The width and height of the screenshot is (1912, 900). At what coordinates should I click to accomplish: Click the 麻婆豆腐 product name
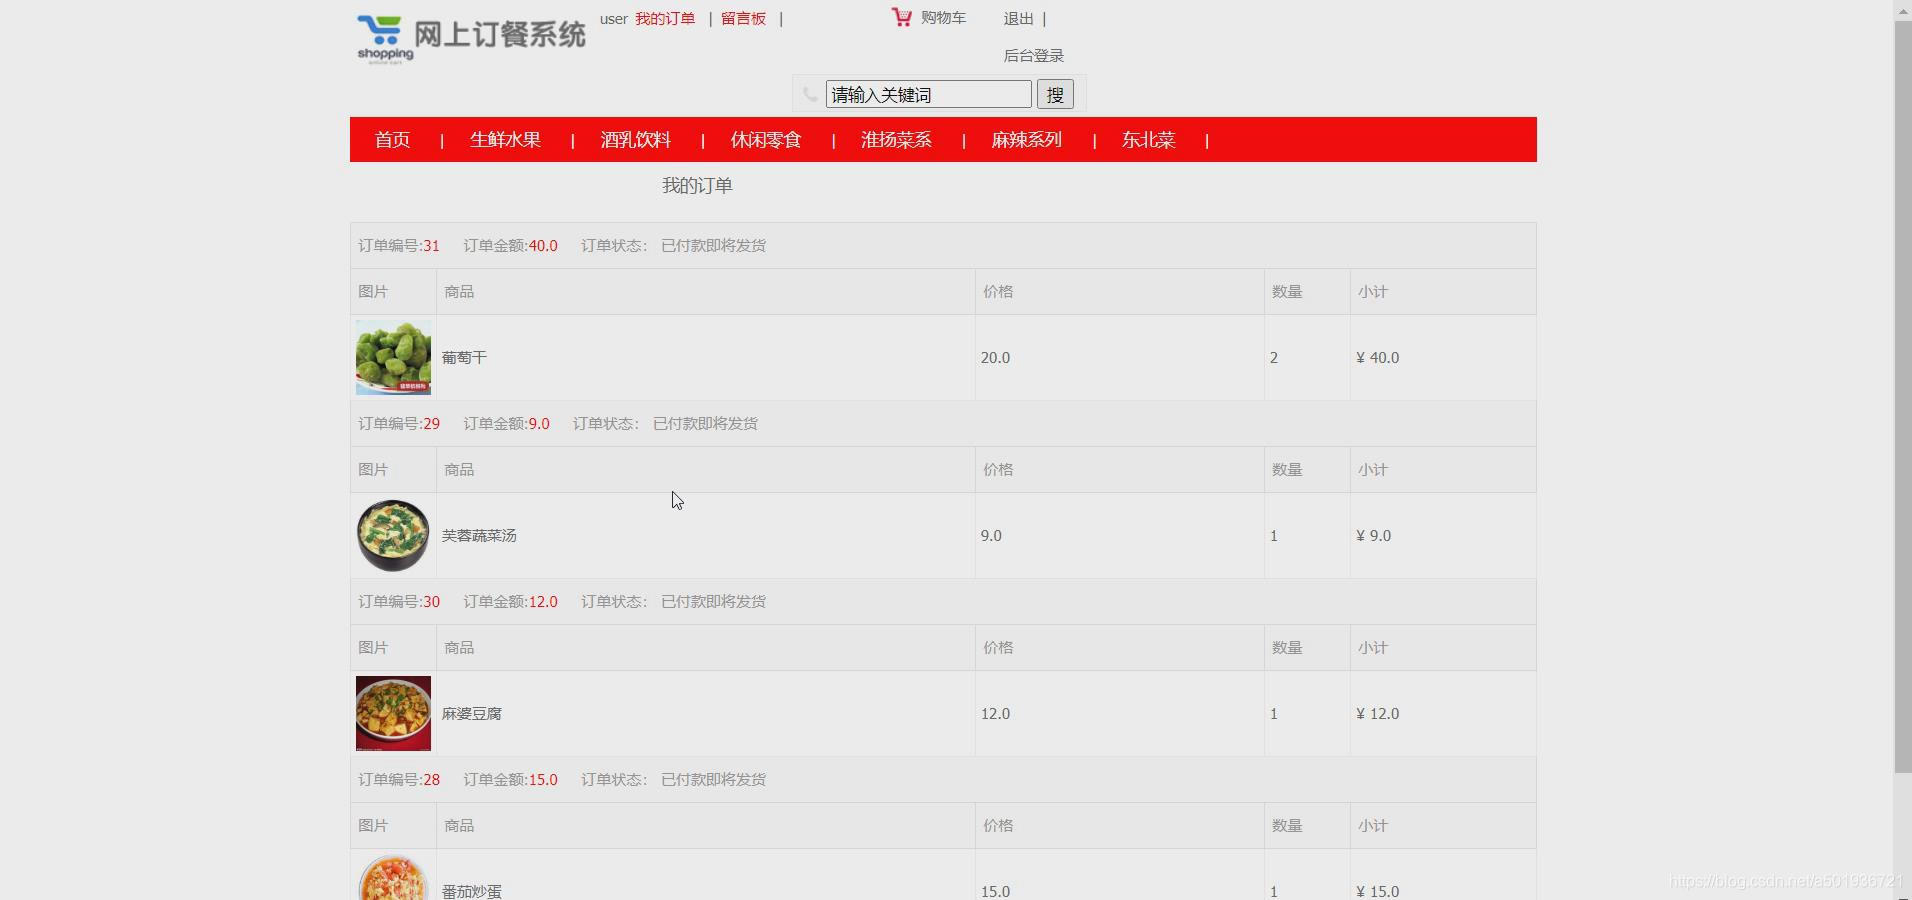[x=472, y=713]
